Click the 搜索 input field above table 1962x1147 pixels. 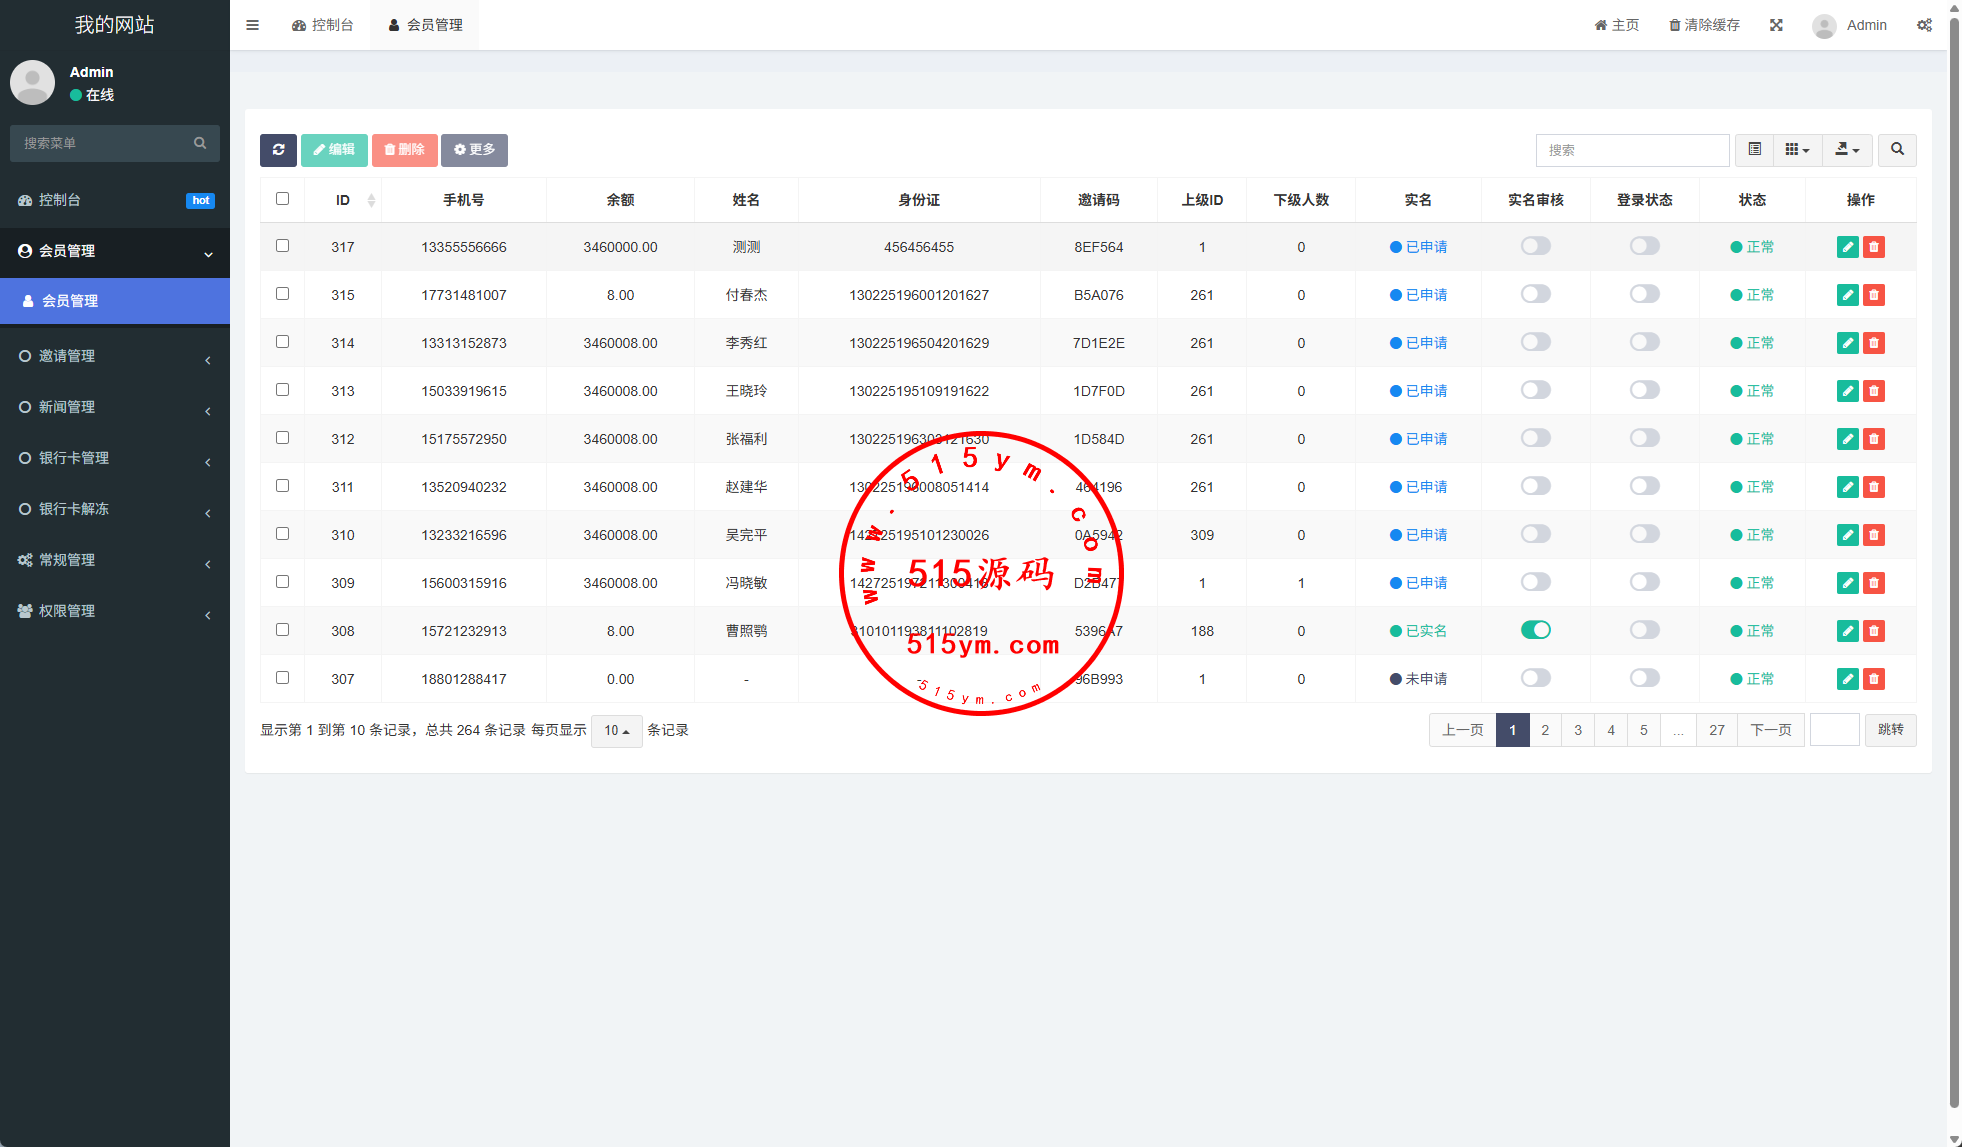[1632, 150]
